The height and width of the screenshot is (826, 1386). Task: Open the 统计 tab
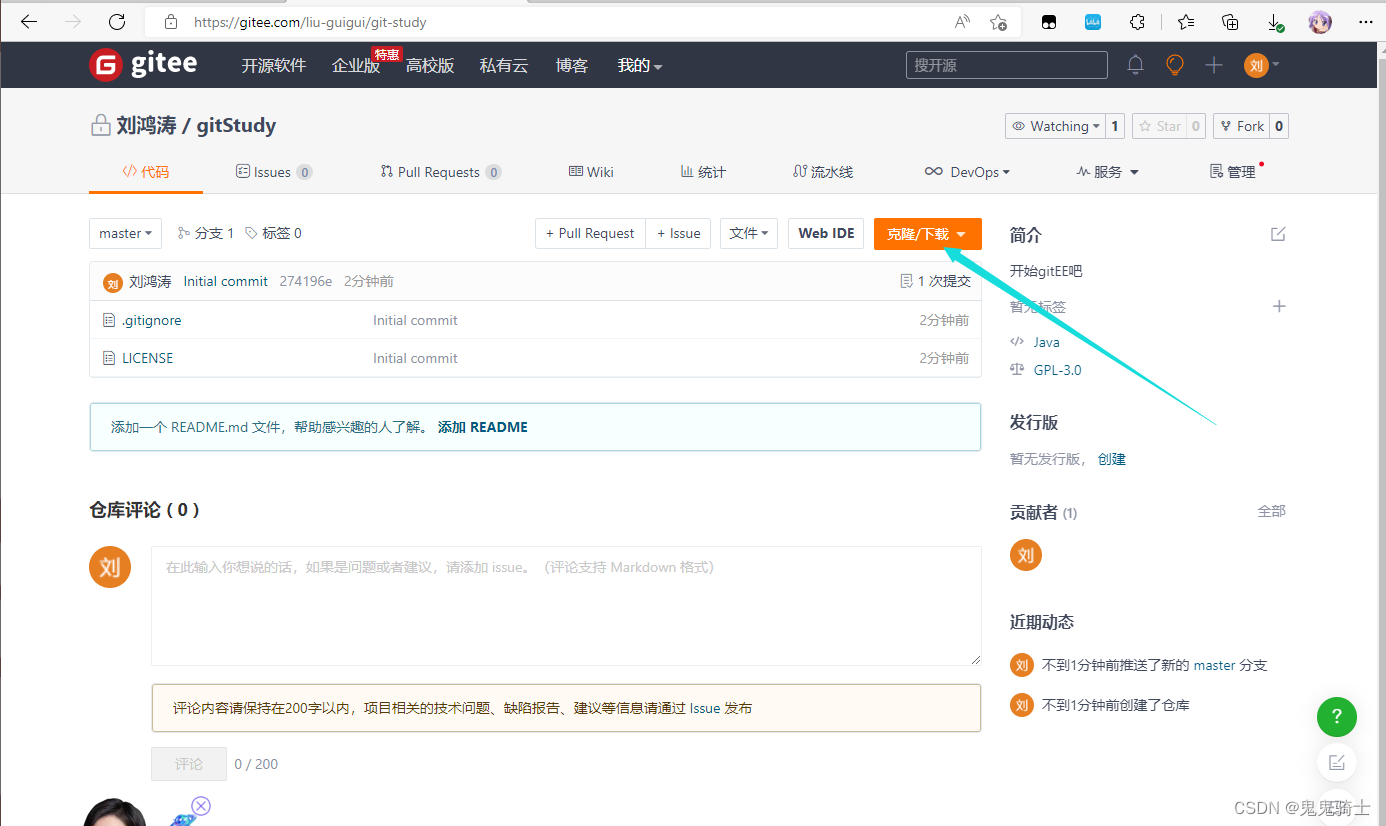coord(703,172)
